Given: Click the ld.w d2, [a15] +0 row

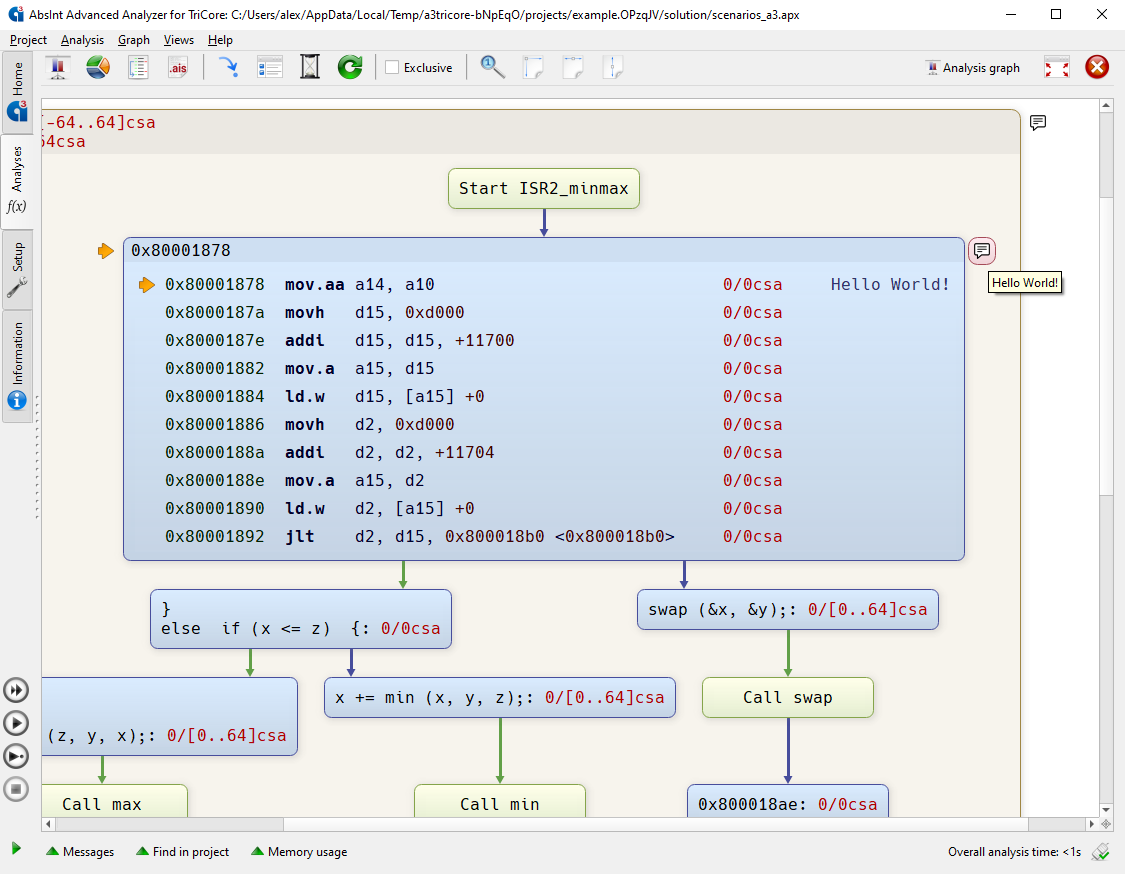Looking at the screenshot, I should (x=474, y=509).
